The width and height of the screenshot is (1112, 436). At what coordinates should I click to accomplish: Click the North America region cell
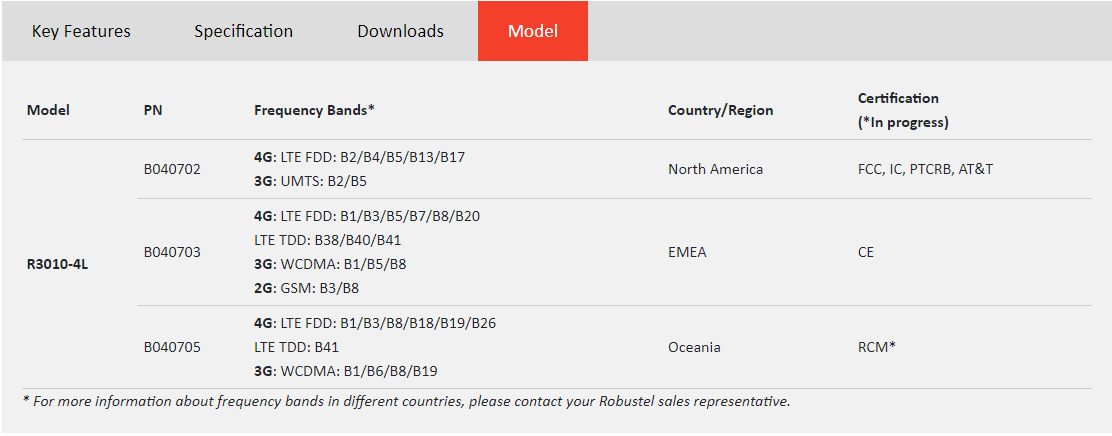716,169
